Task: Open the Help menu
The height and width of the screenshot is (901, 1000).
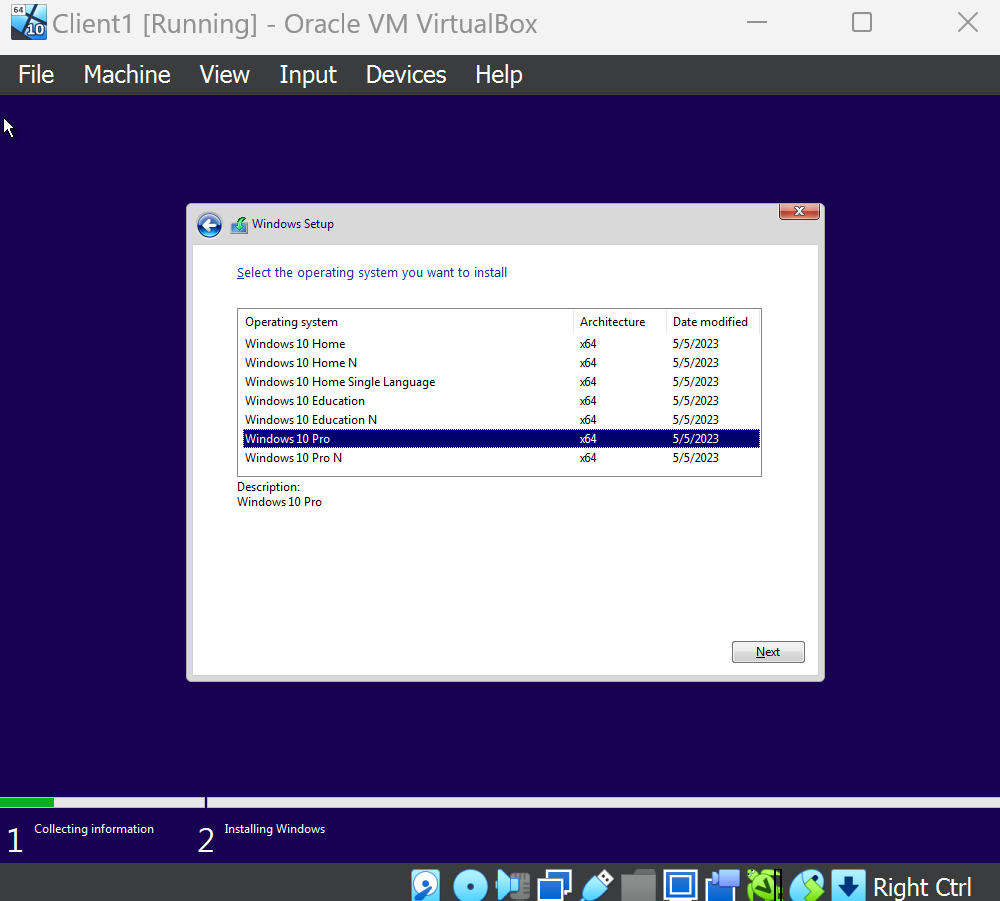Action: point(499,75)
